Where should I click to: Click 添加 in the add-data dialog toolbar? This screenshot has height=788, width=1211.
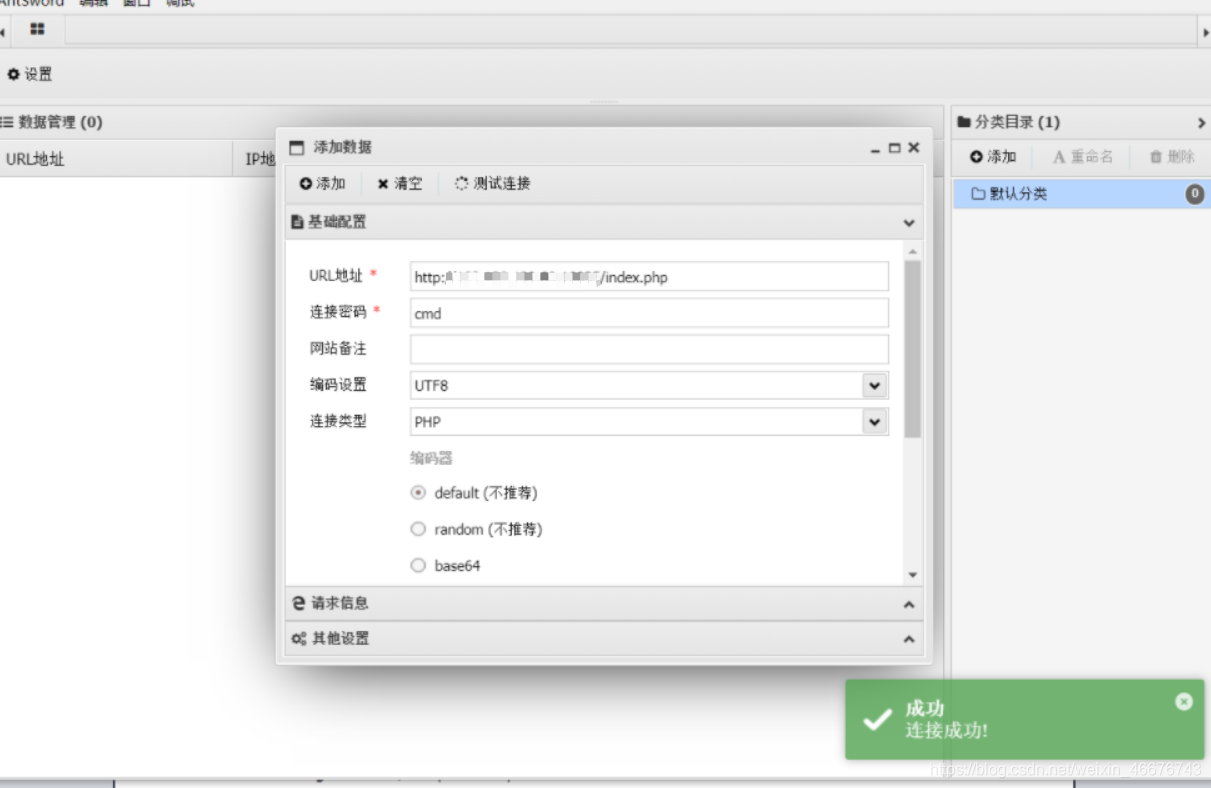(322, 184)
